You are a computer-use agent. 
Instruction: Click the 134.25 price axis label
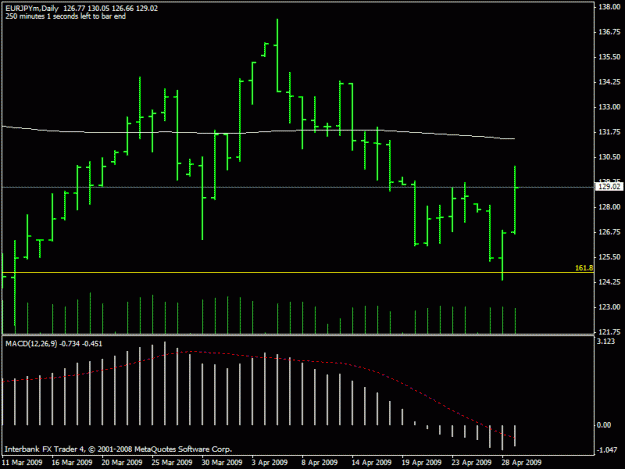(609, 82)
